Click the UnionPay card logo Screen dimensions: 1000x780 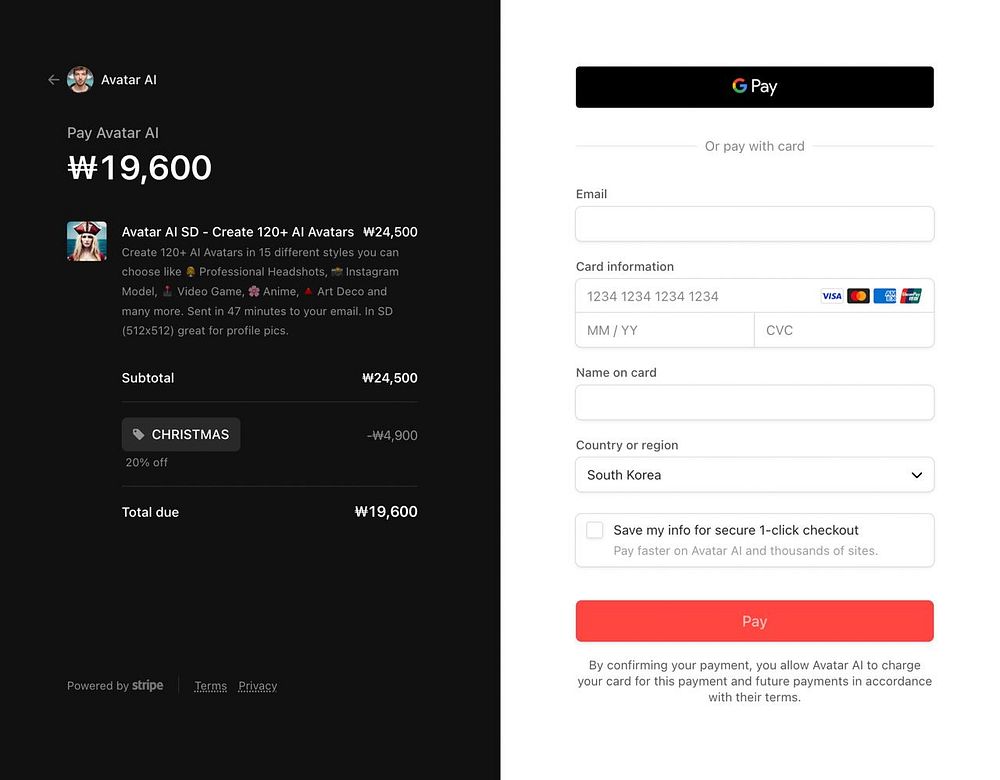911,296
